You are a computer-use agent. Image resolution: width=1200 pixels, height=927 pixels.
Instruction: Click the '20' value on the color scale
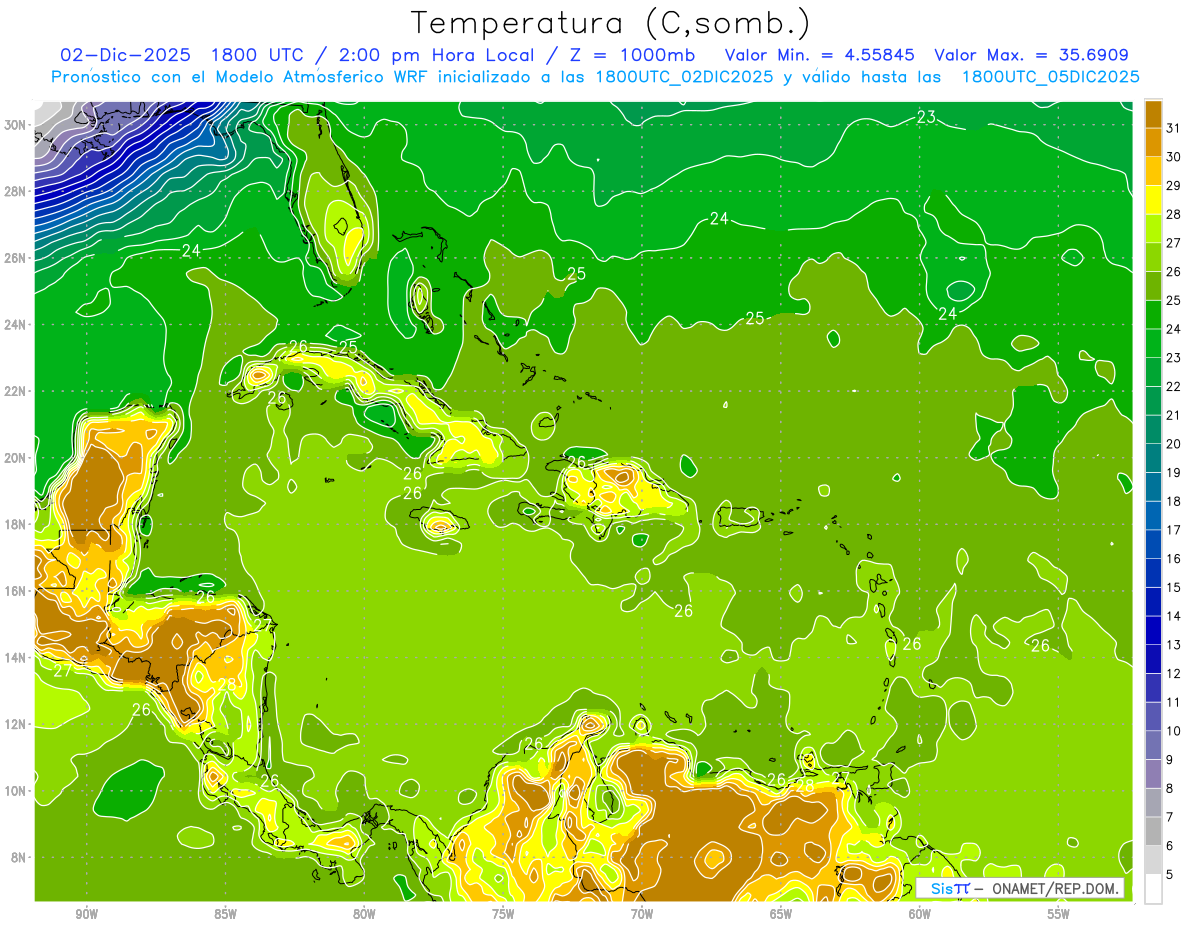pyautogui.click(x=1174, y=444)
